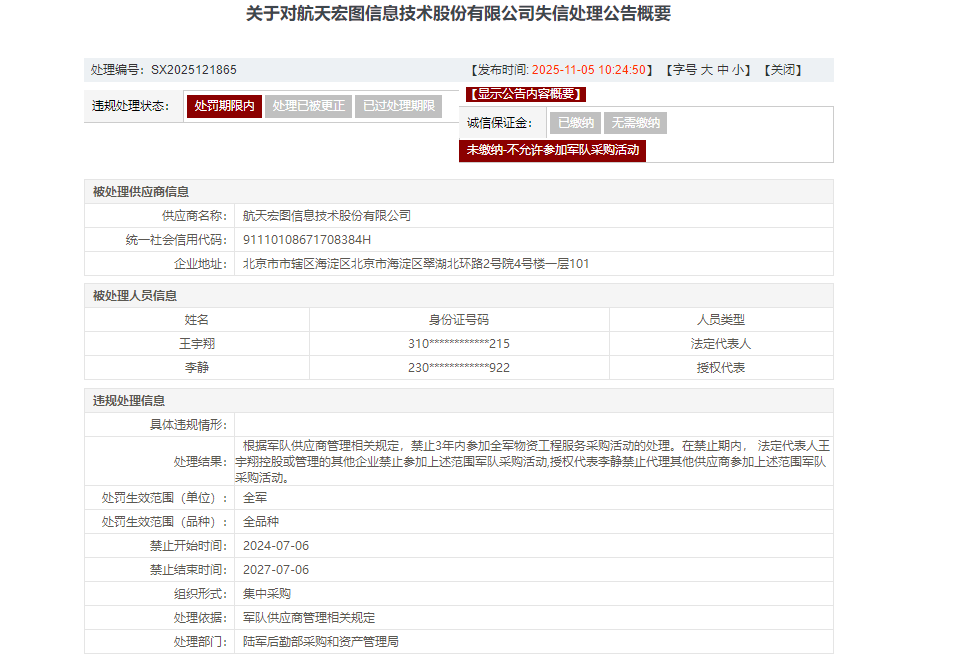Click the 诚信保证金 label
This screenshot has height=668, width=963.
pos(499,123)
